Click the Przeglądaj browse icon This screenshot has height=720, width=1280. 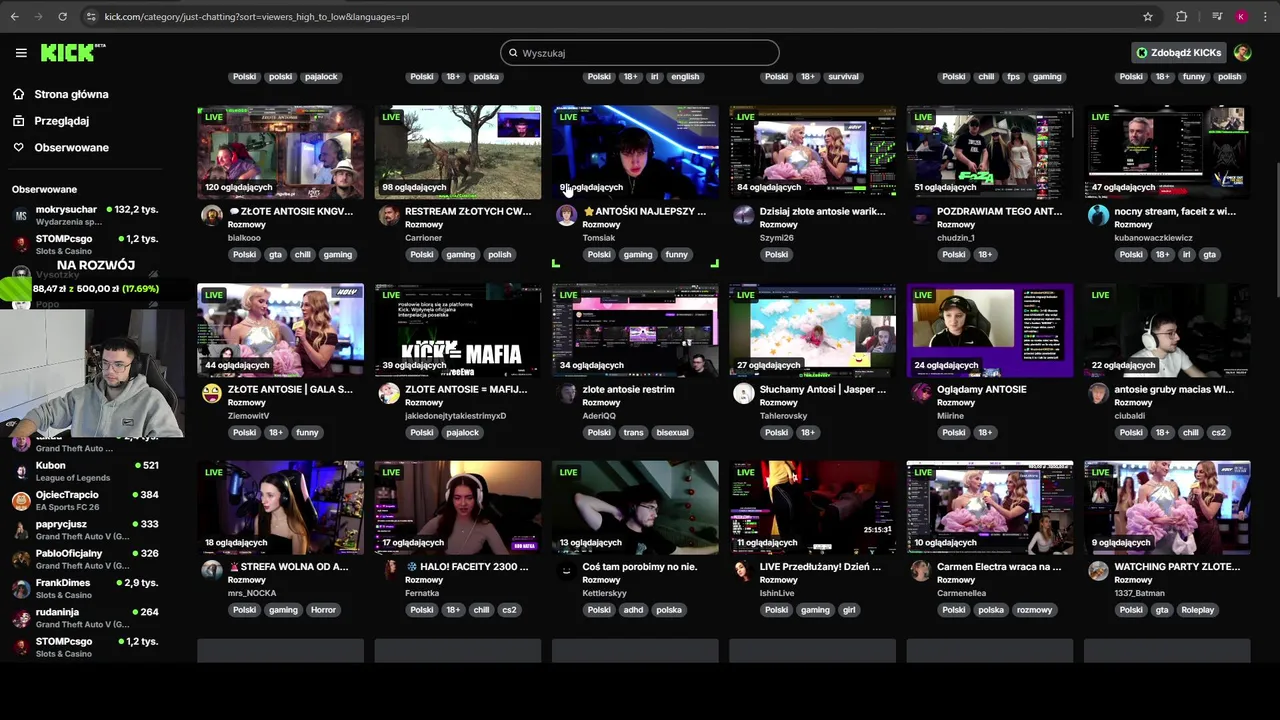tap(19, 121)
